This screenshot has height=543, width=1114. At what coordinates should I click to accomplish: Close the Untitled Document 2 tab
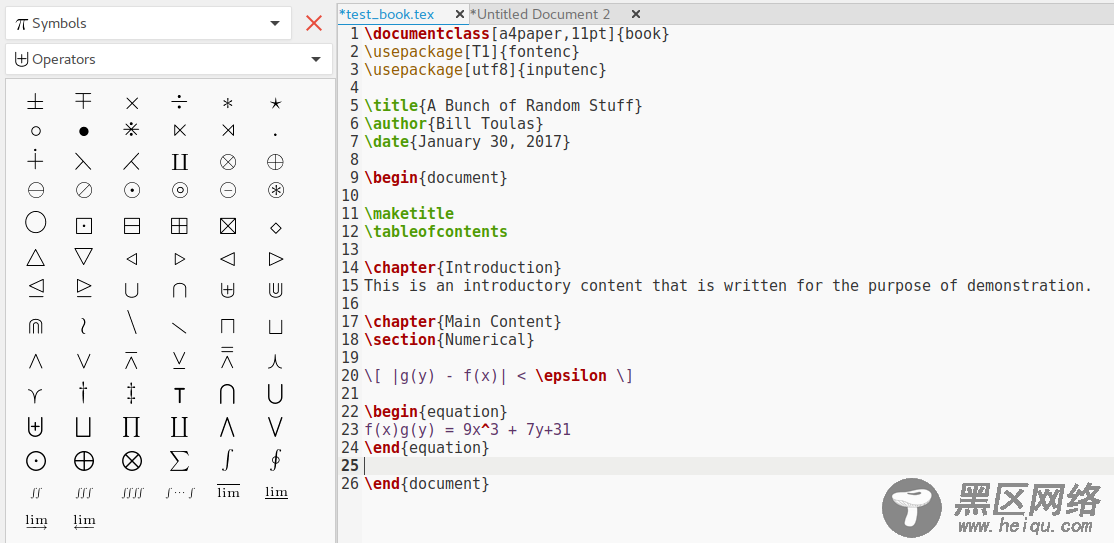[x=636, y=14]
